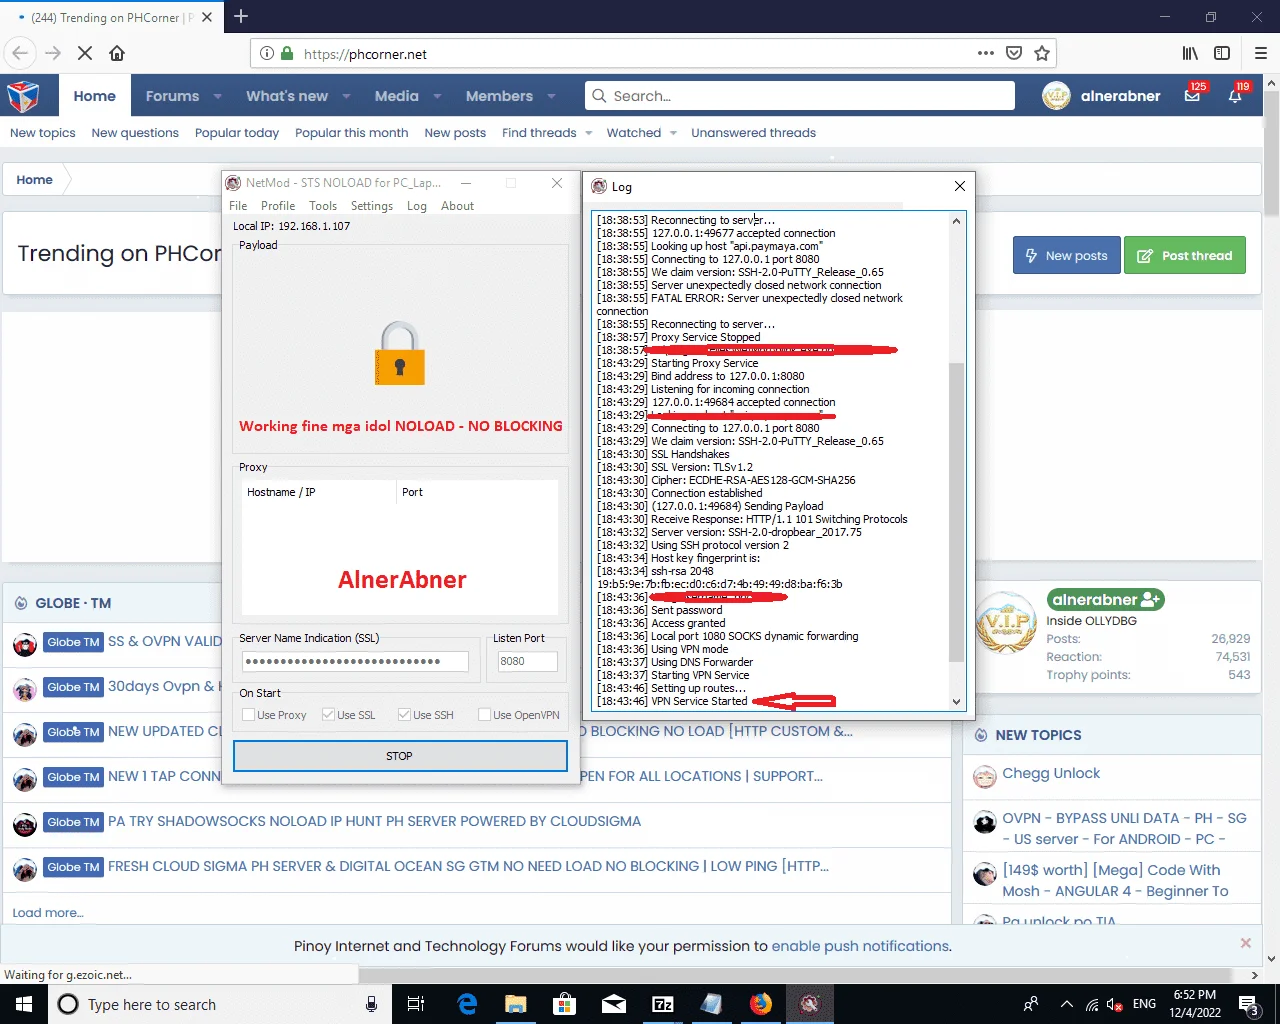Open the Settings menu in NetMod
Image resolution: width=1280 pixels, height=1024 pixels.
tap(372, 206)
